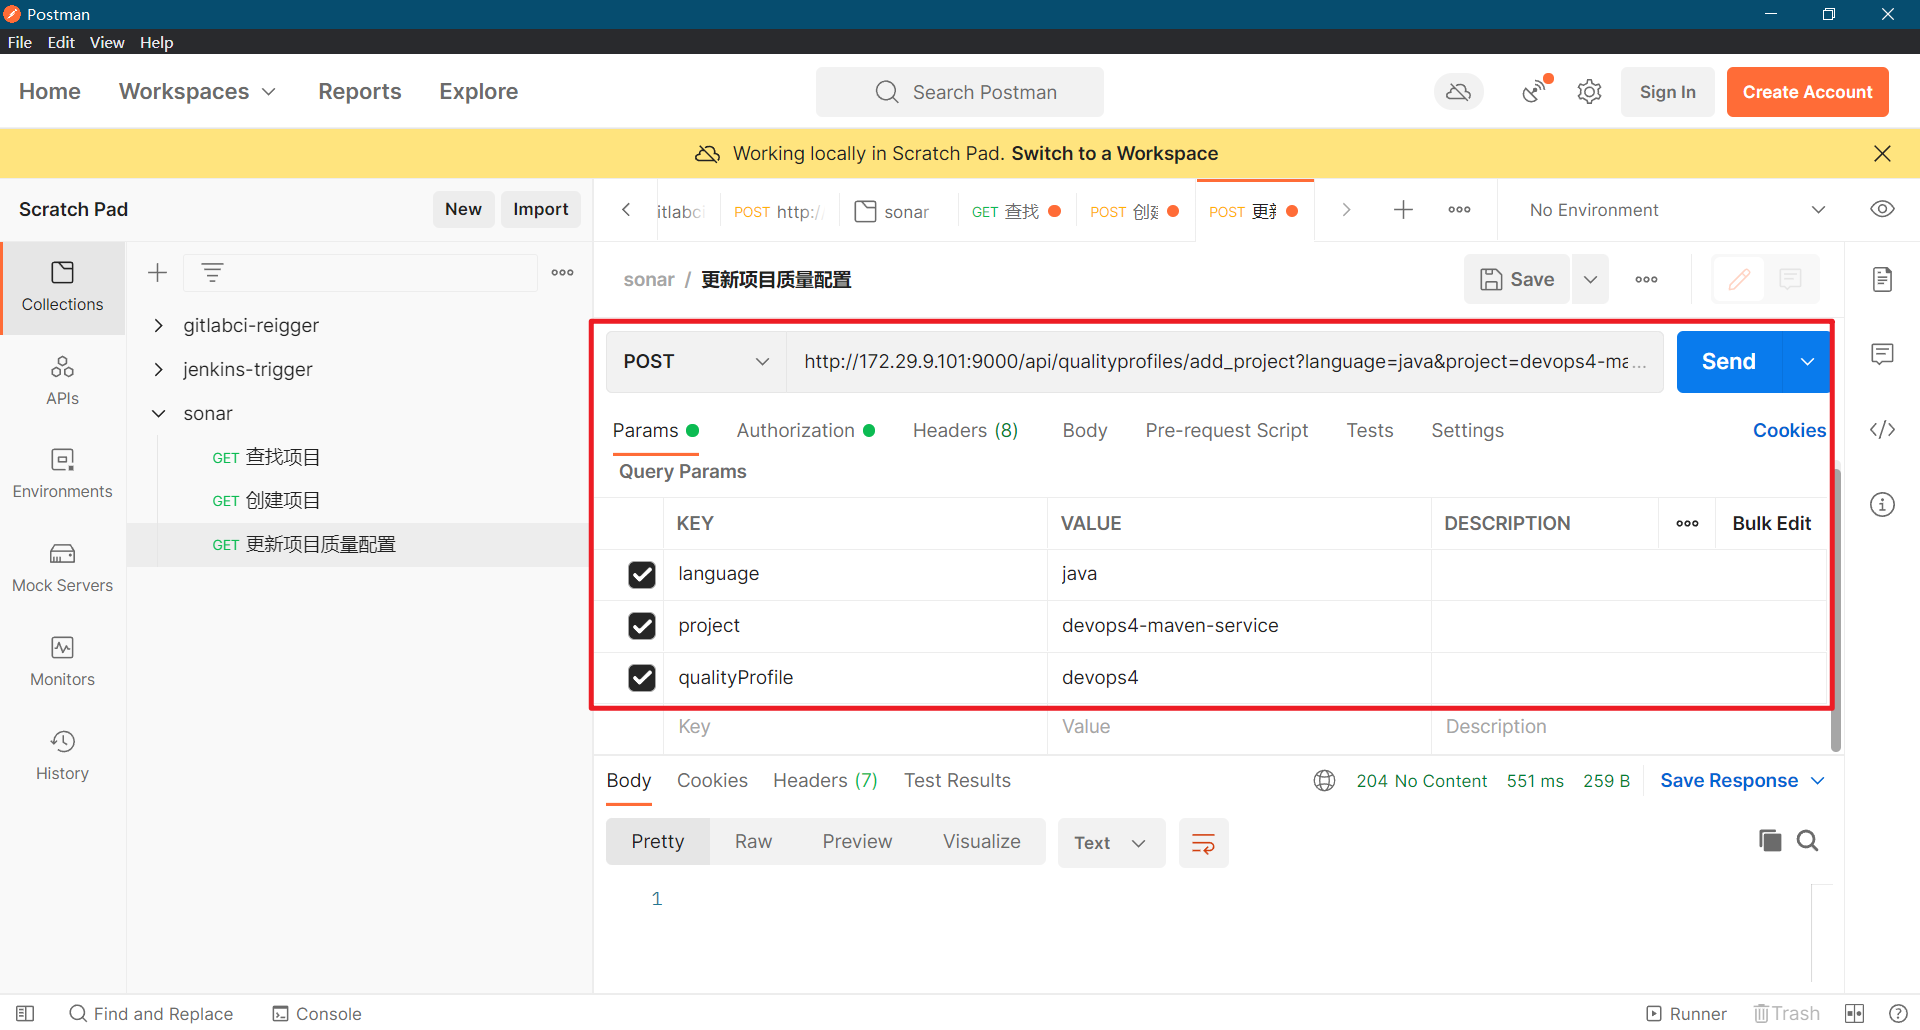Click the filter collections icon
Viewport: 1920px width, 1030px height.
(212, 272)
